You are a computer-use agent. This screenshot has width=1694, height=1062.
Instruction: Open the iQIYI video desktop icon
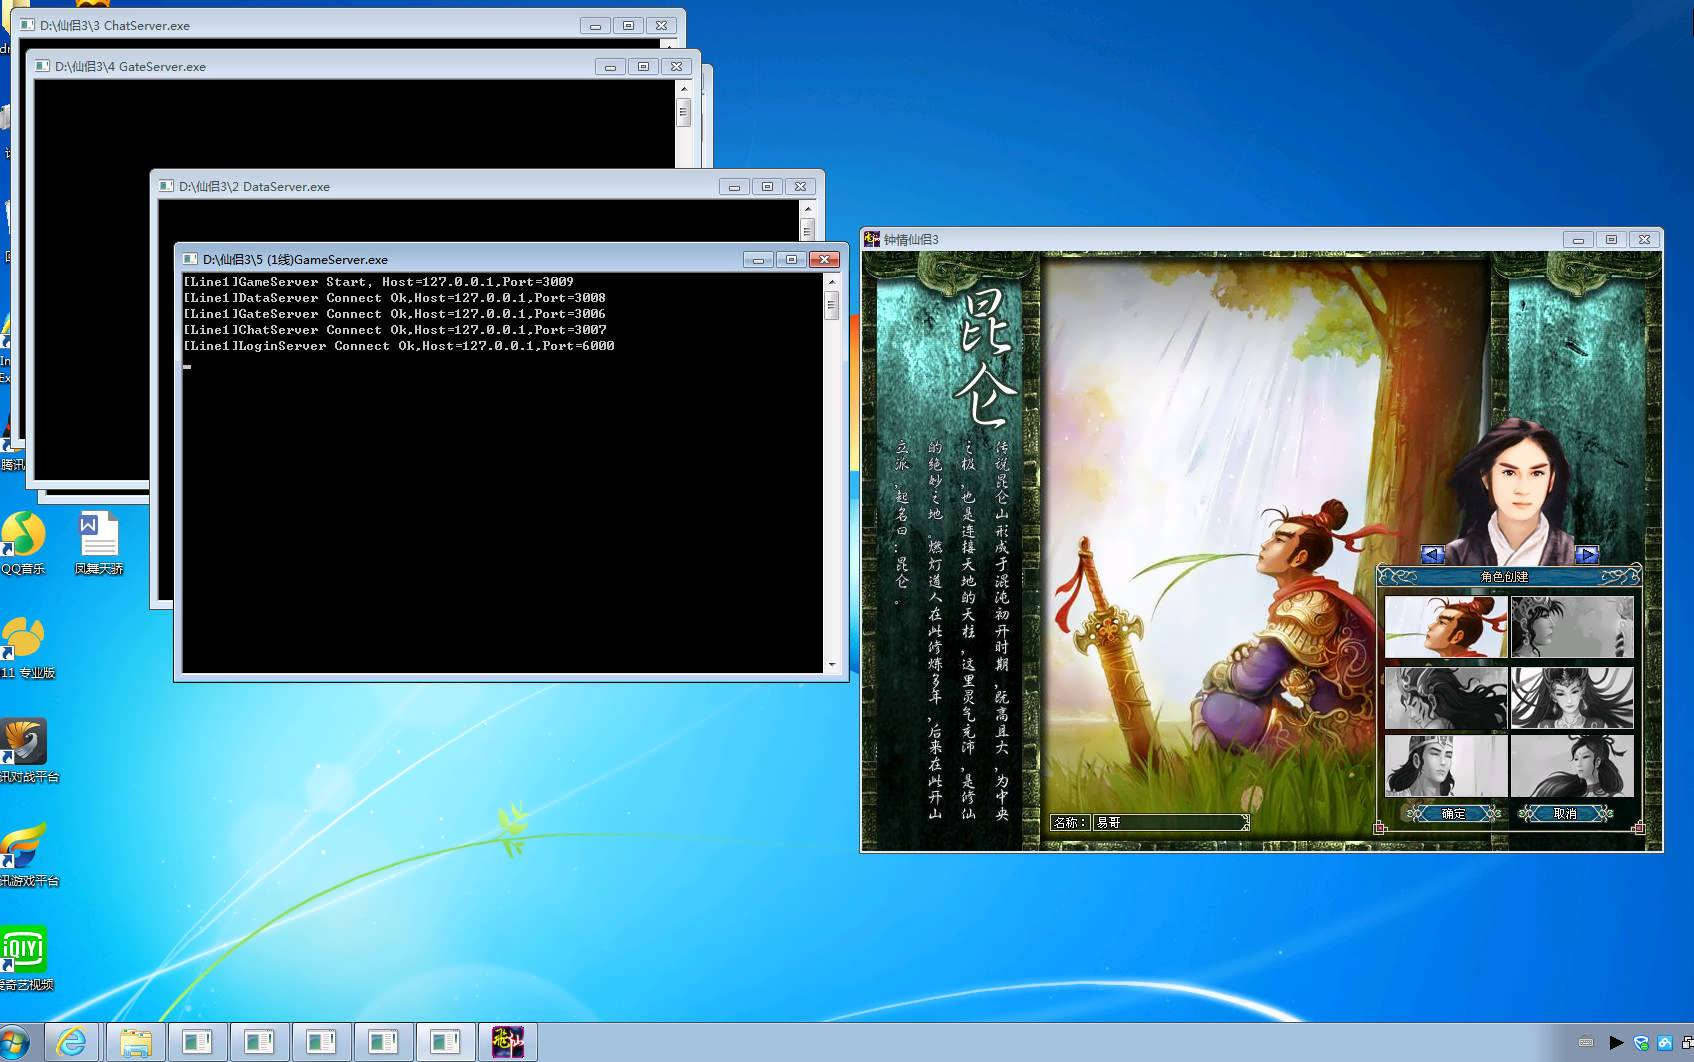[x=23, y=950]
